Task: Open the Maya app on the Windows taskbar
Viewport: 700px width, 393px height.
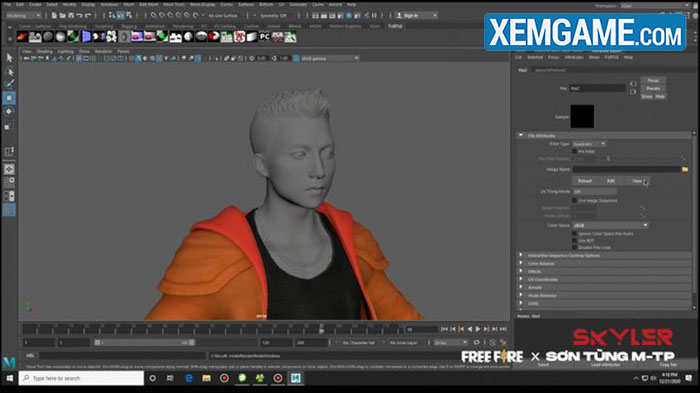Action: (x=296, y=378)
